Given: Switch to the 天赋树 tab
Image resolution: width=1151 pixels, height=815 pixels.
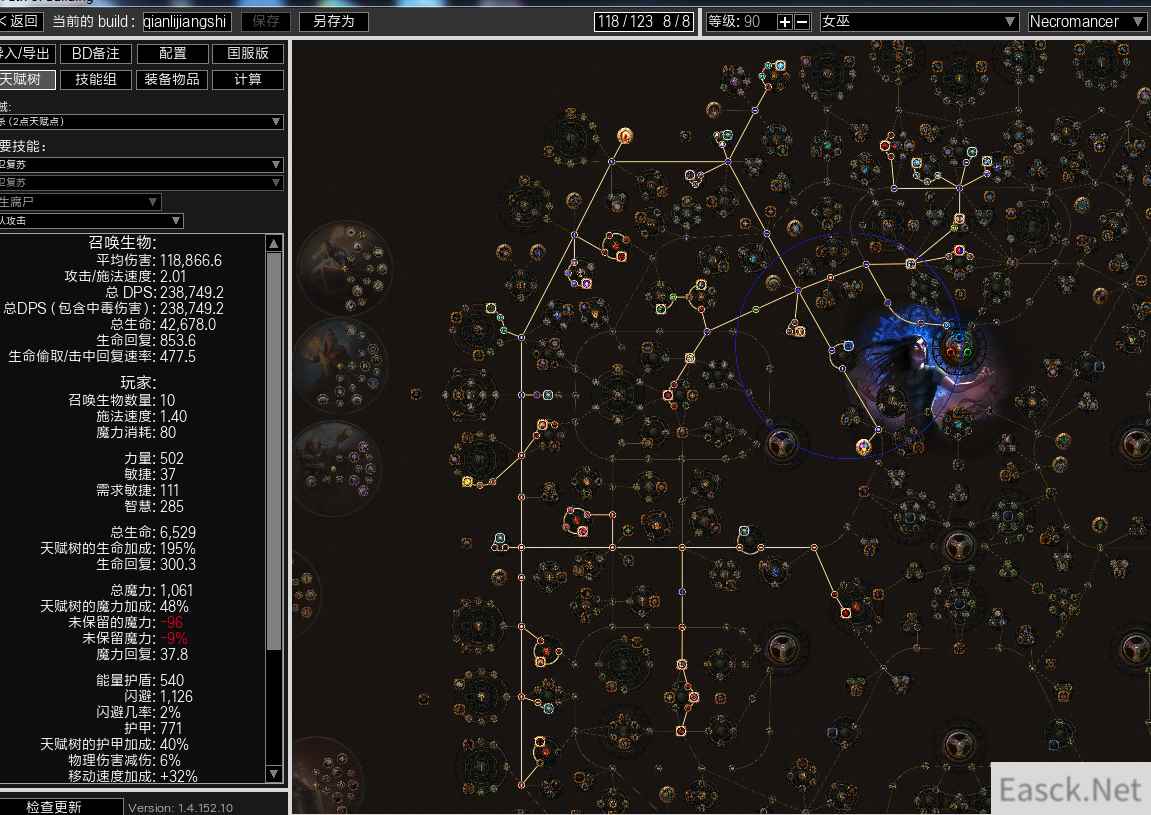Looking at the screenshot, I should [27, 79].
